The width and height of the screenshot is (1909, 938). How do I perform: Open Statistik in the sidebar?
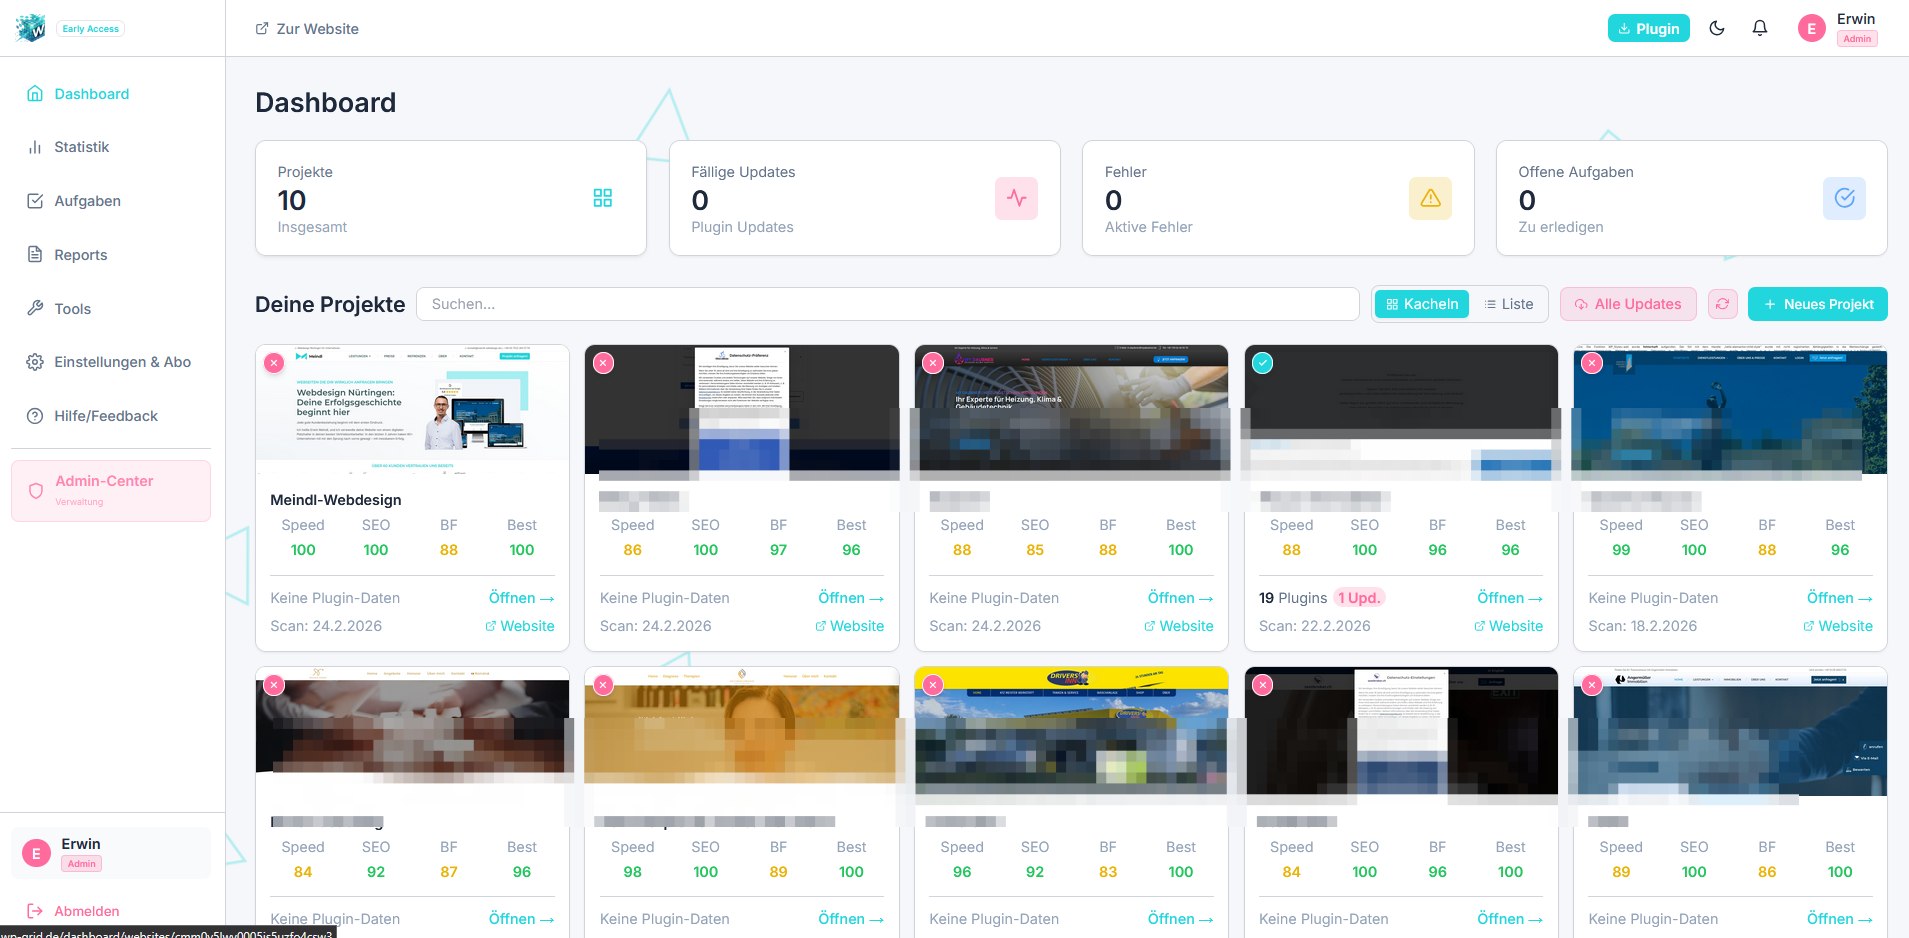click(x=81, y=147)
